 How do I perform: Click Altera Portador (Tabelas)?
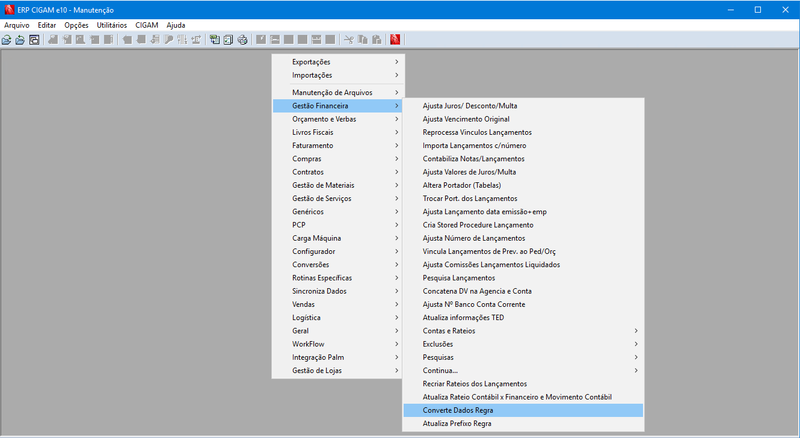[x=523, y=185]
